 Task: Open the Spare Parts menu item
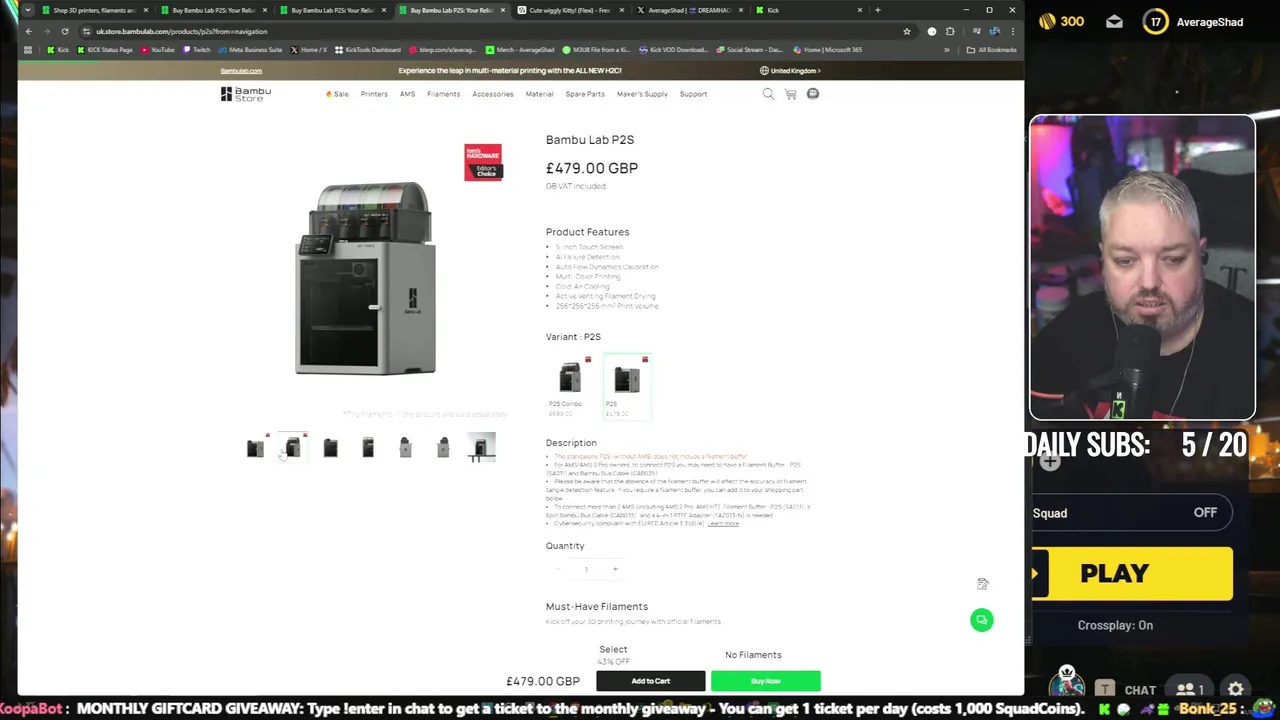coord(585,94)
